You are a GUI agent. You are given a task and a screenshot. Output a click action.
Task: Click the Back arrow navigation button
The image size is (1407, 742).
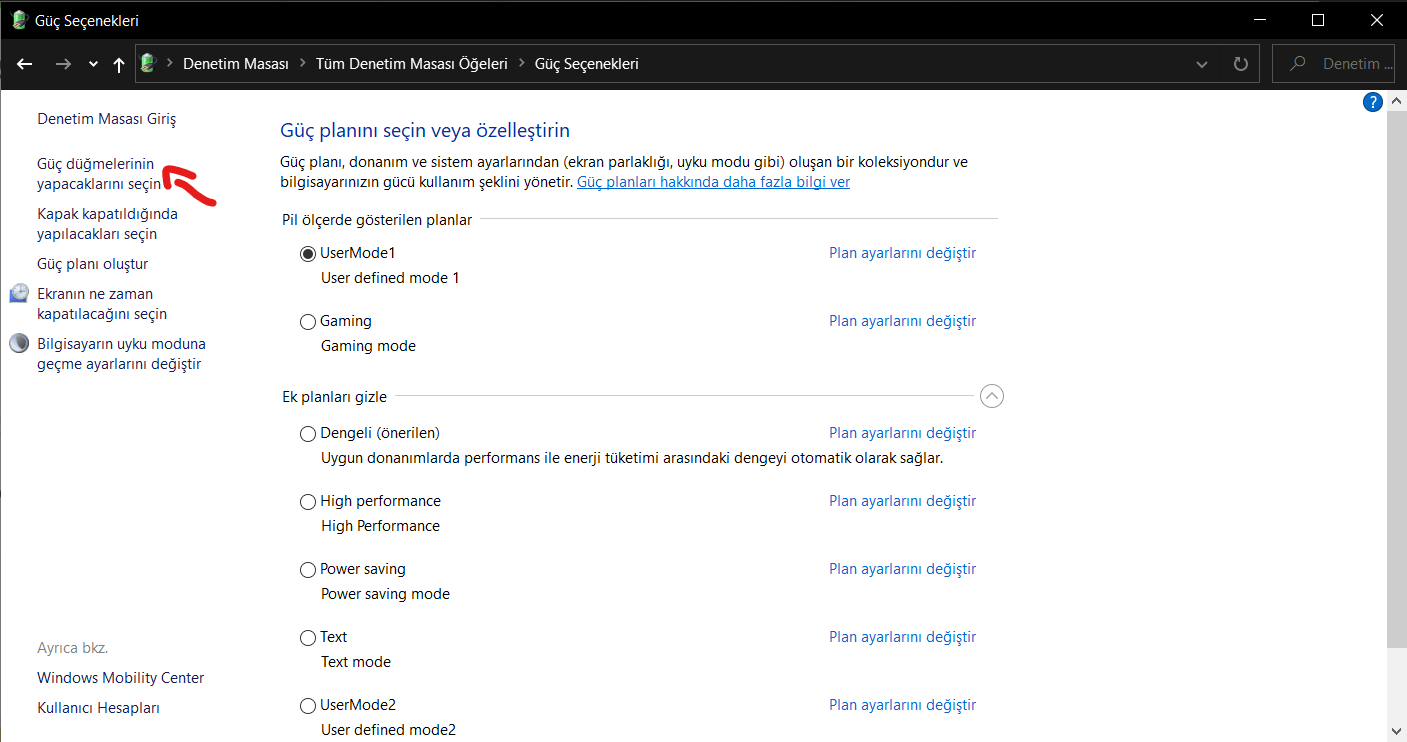(x=25, y=64)
